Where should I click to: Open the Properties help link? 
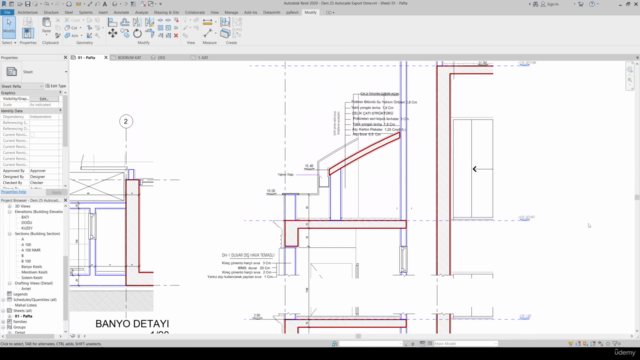[x=13, y=192]
